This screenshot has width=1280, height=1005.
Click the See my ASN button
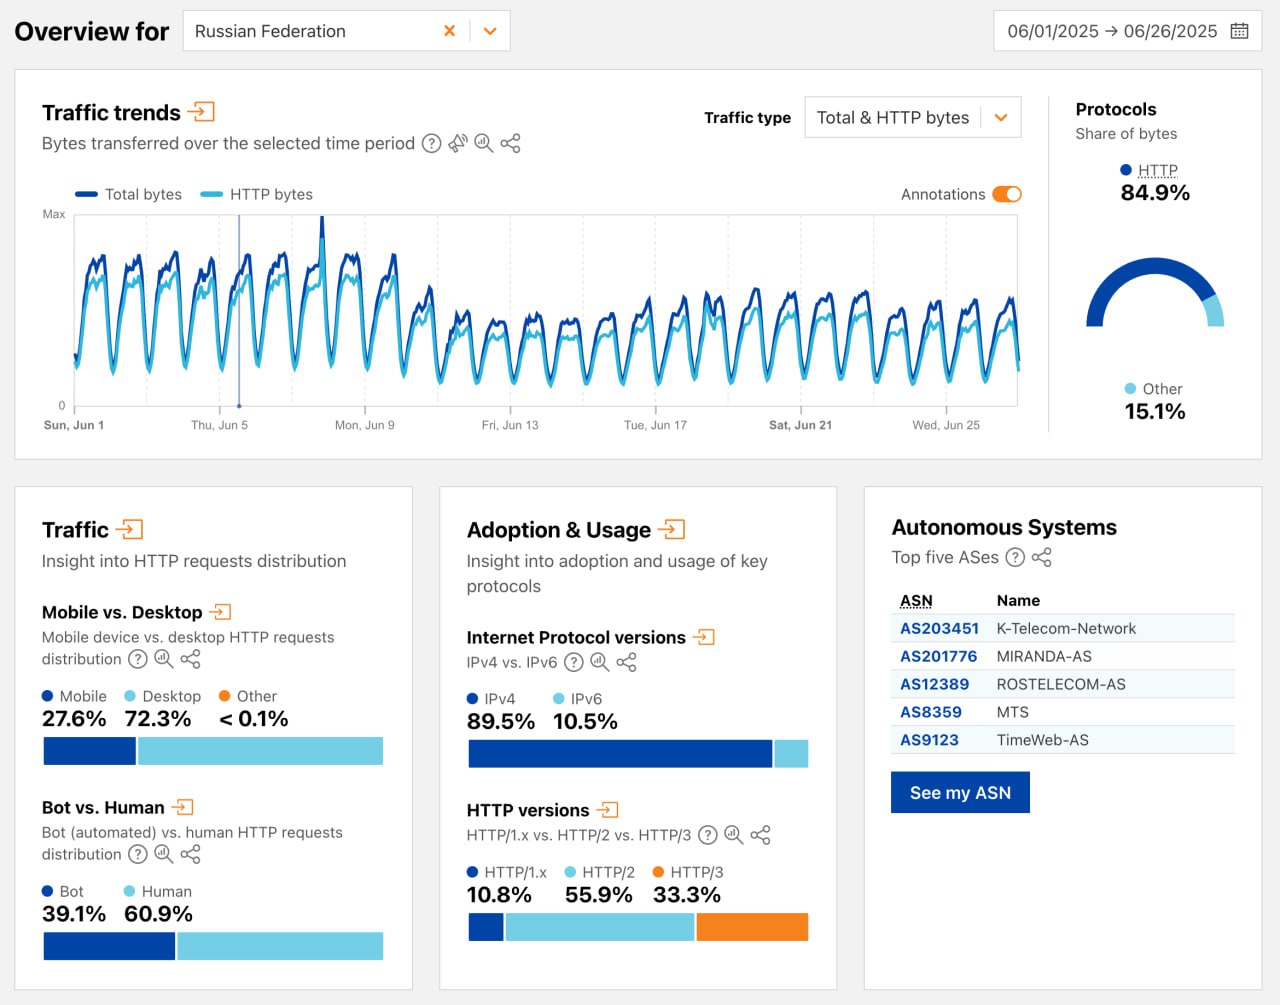960,793
